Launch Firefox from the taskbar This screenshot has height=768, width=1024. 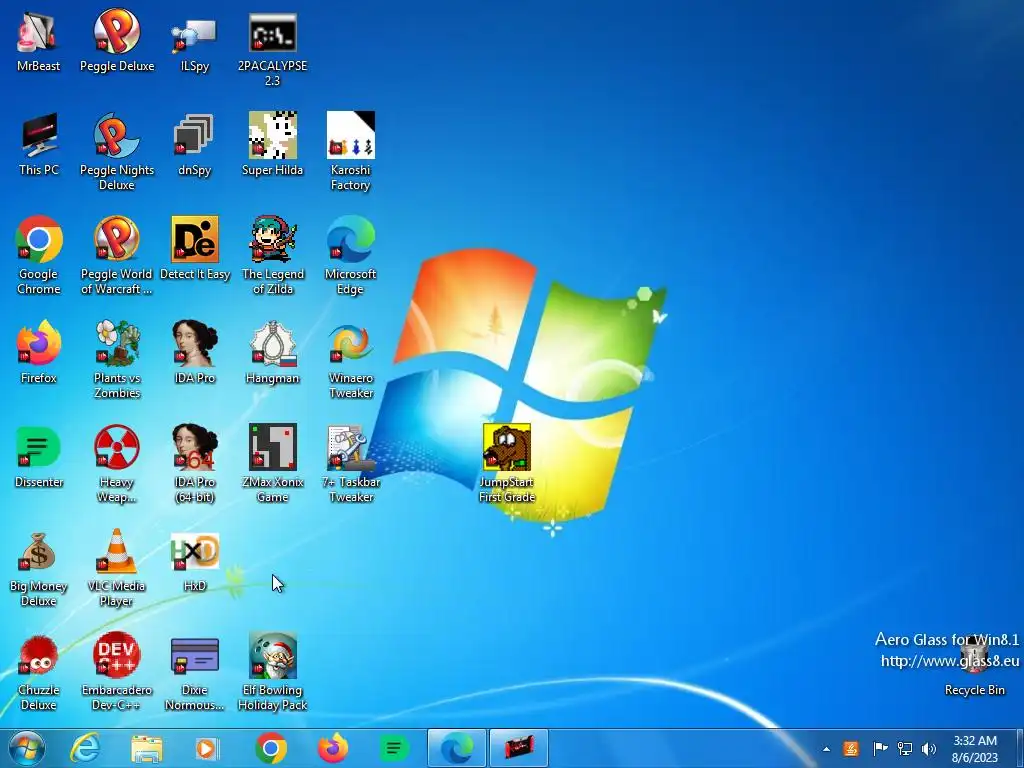[333, 748]
